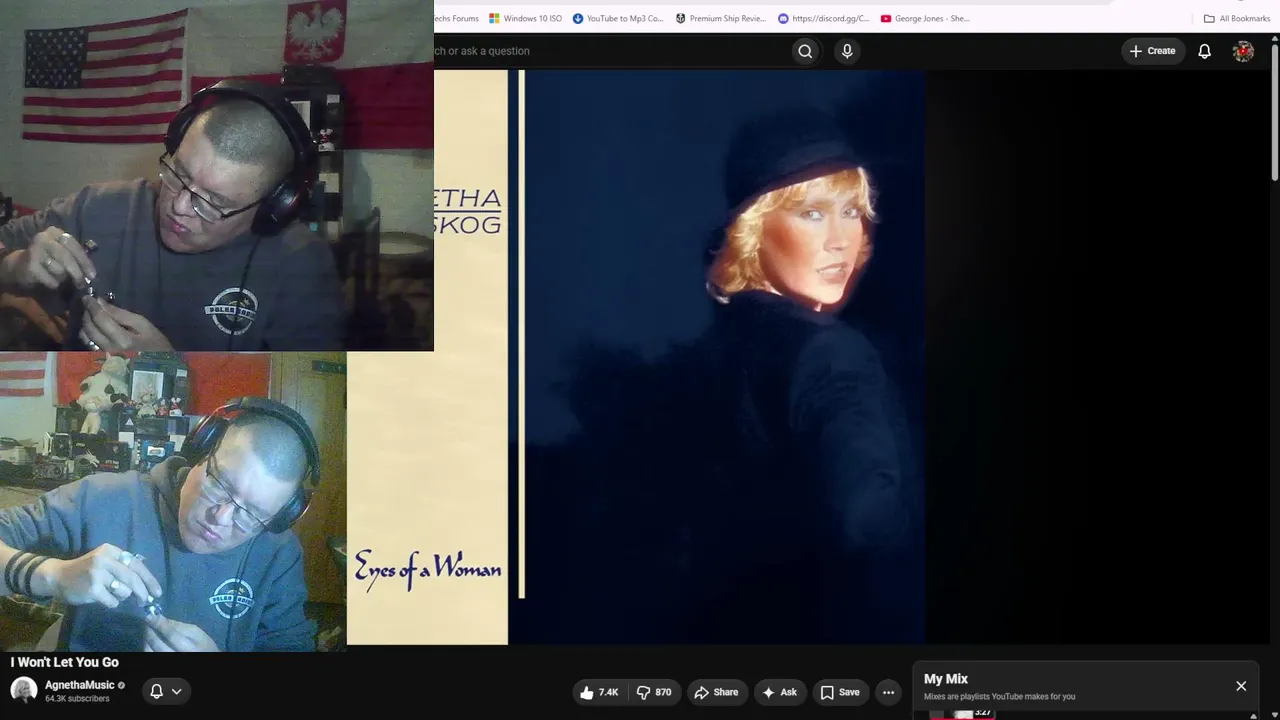Click the "My Mix" heading

tap(946, 679)
